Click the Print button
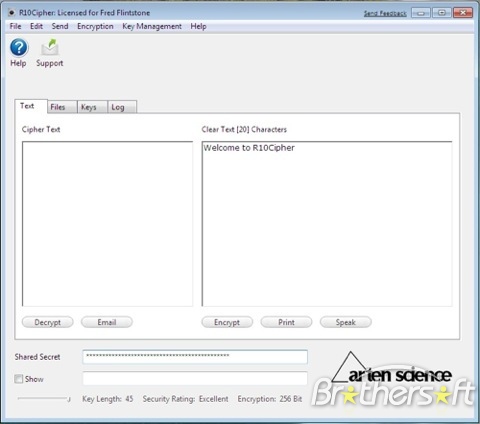This screenshot has height=424, width=480. 286,322
